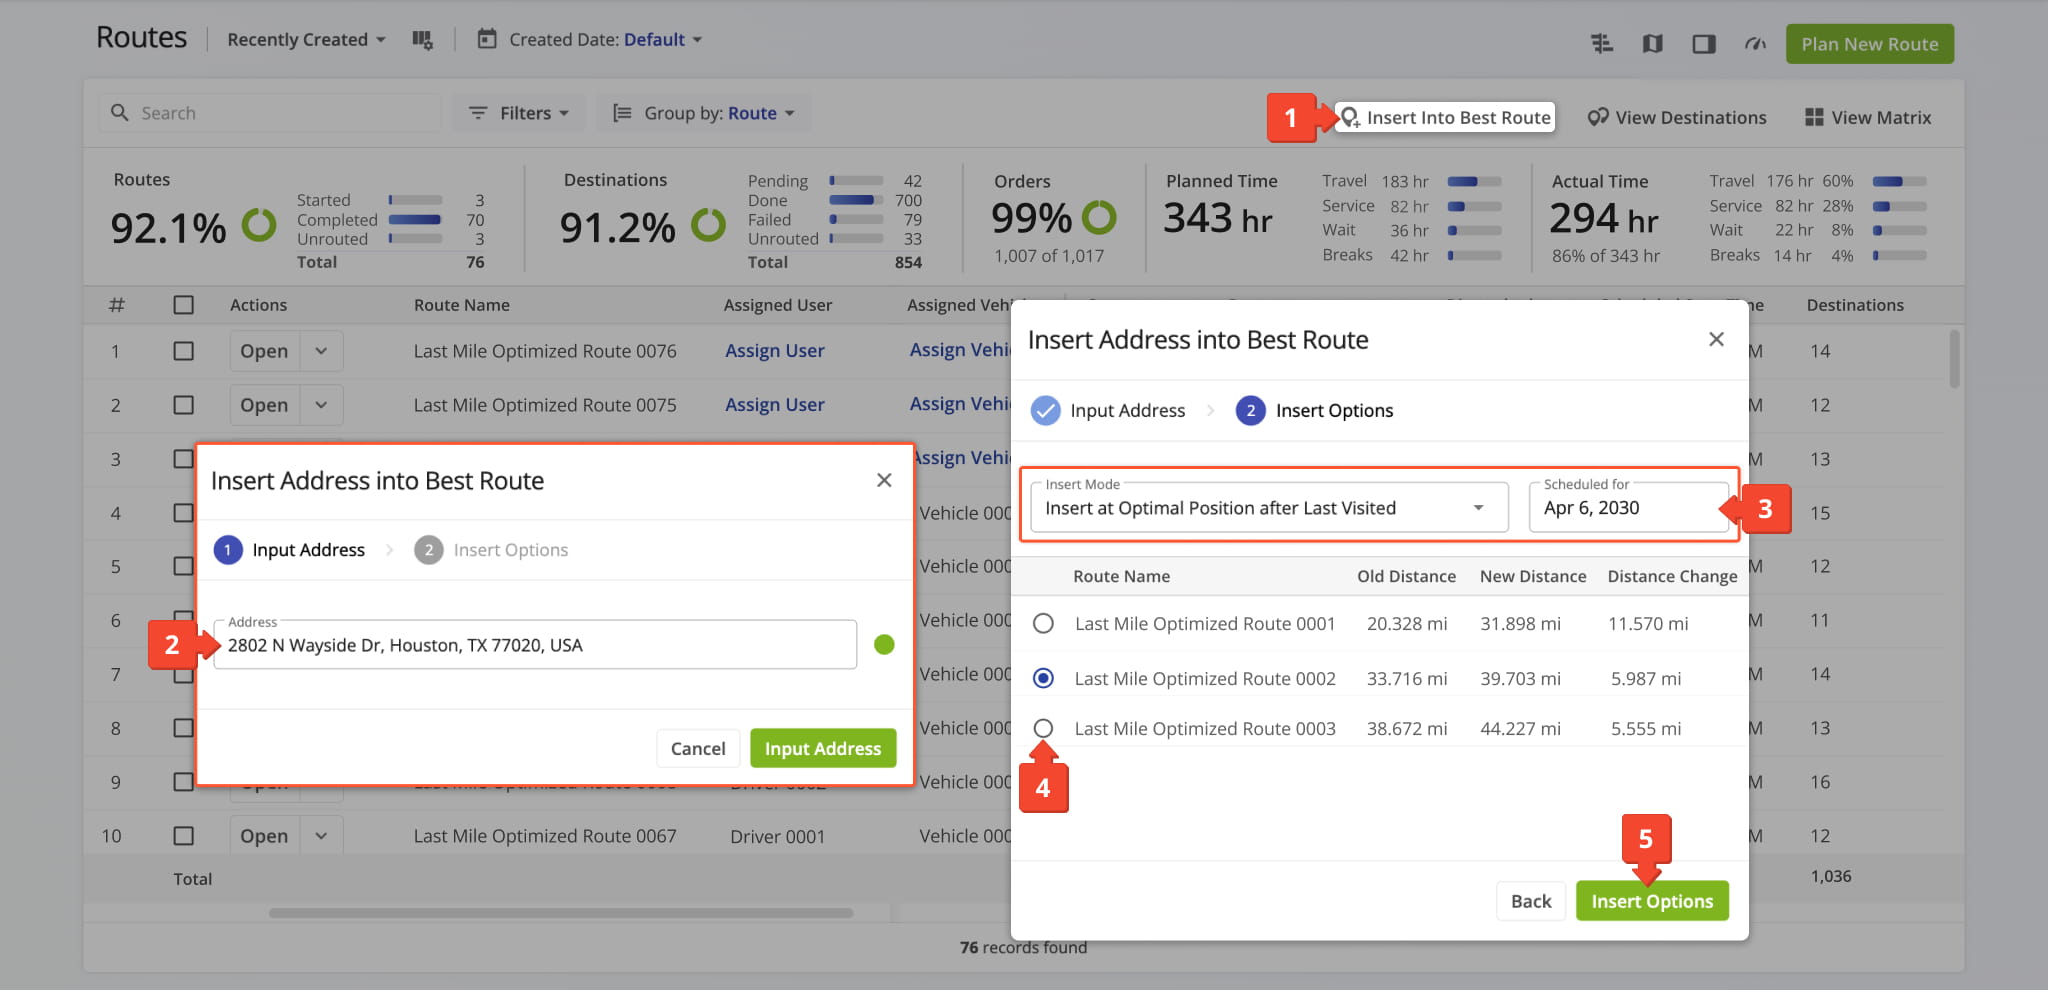Click the Filters lines icon
The height and width of the screenshot is (990, 2048).
coord(478,113)
